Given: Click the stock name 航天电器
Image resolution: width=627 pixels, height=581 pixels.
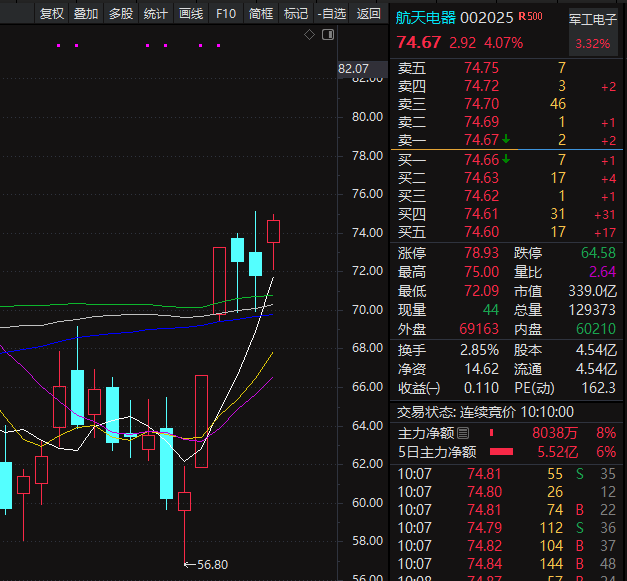Looking at the screenshot, I should point(425,18).
